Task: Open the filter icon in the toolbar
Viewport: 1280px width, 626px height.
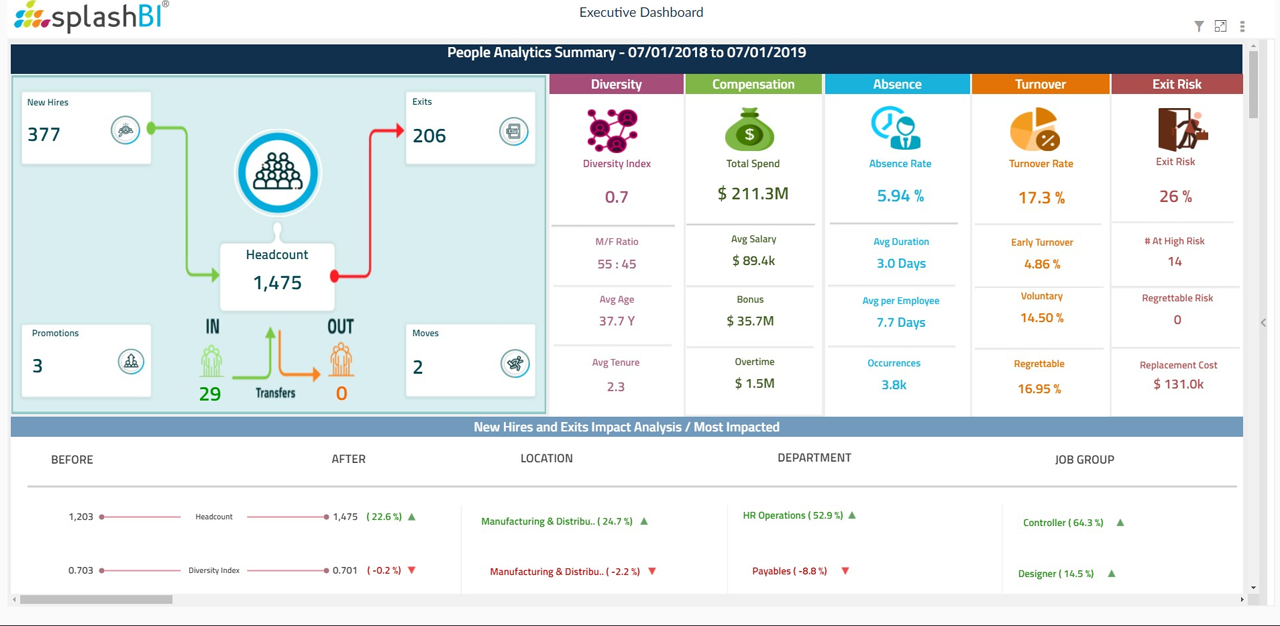Action: [x=1198, y=26]
